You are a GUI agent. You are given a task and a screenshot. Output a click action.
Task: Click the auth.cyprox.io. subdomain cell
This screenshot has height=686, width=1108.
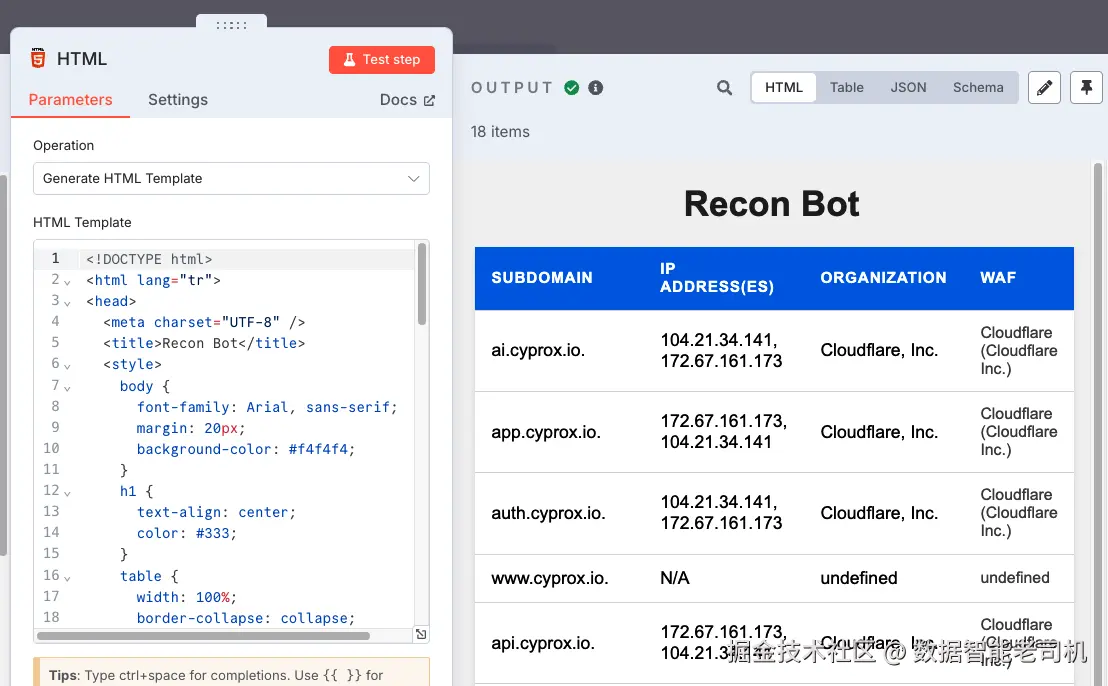coord(548,513)
